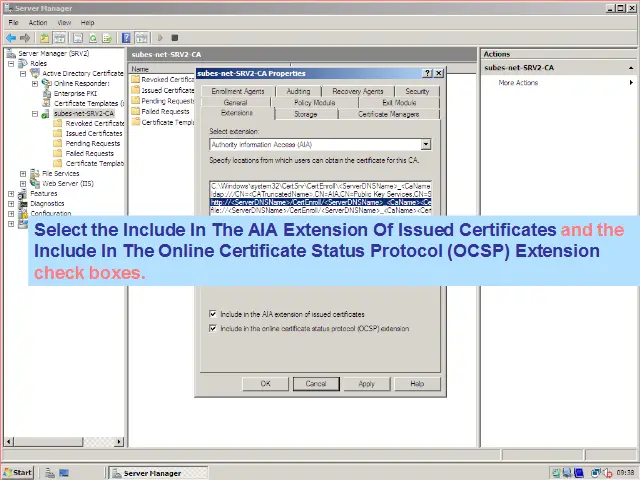
Task: Switch to the Auditing tab
Action: (298, 91)
